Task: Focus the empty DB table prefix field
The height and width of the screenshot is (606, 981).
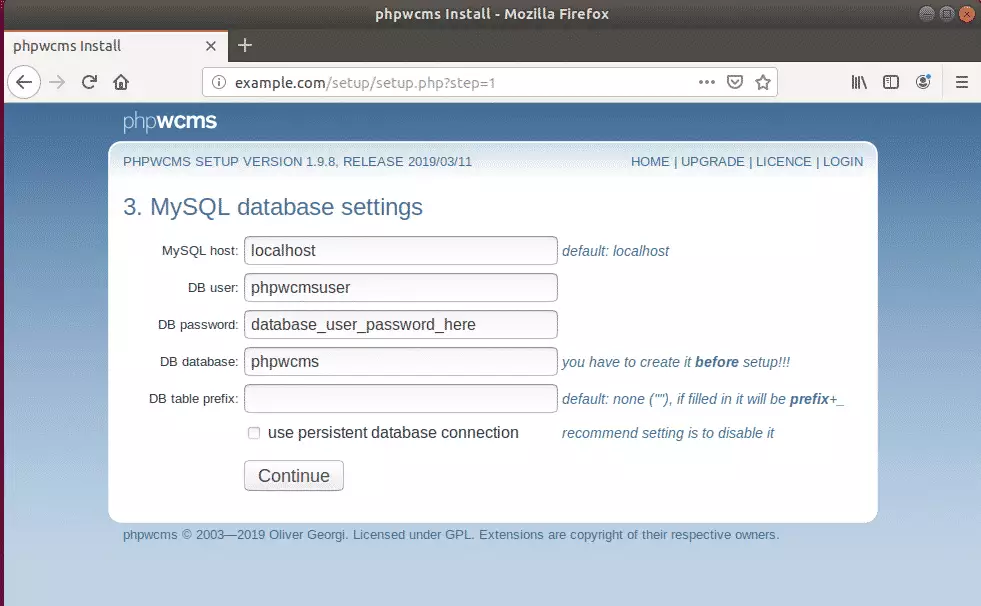Action: pos(400,398)
